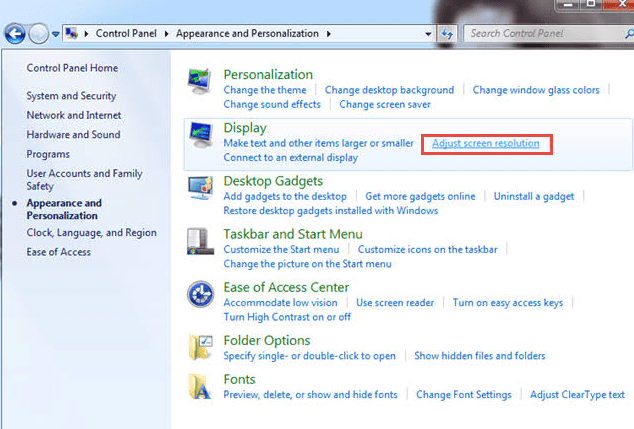Open Change desktop background link
This screenshot has width=634, height=429.
[389, 90]
